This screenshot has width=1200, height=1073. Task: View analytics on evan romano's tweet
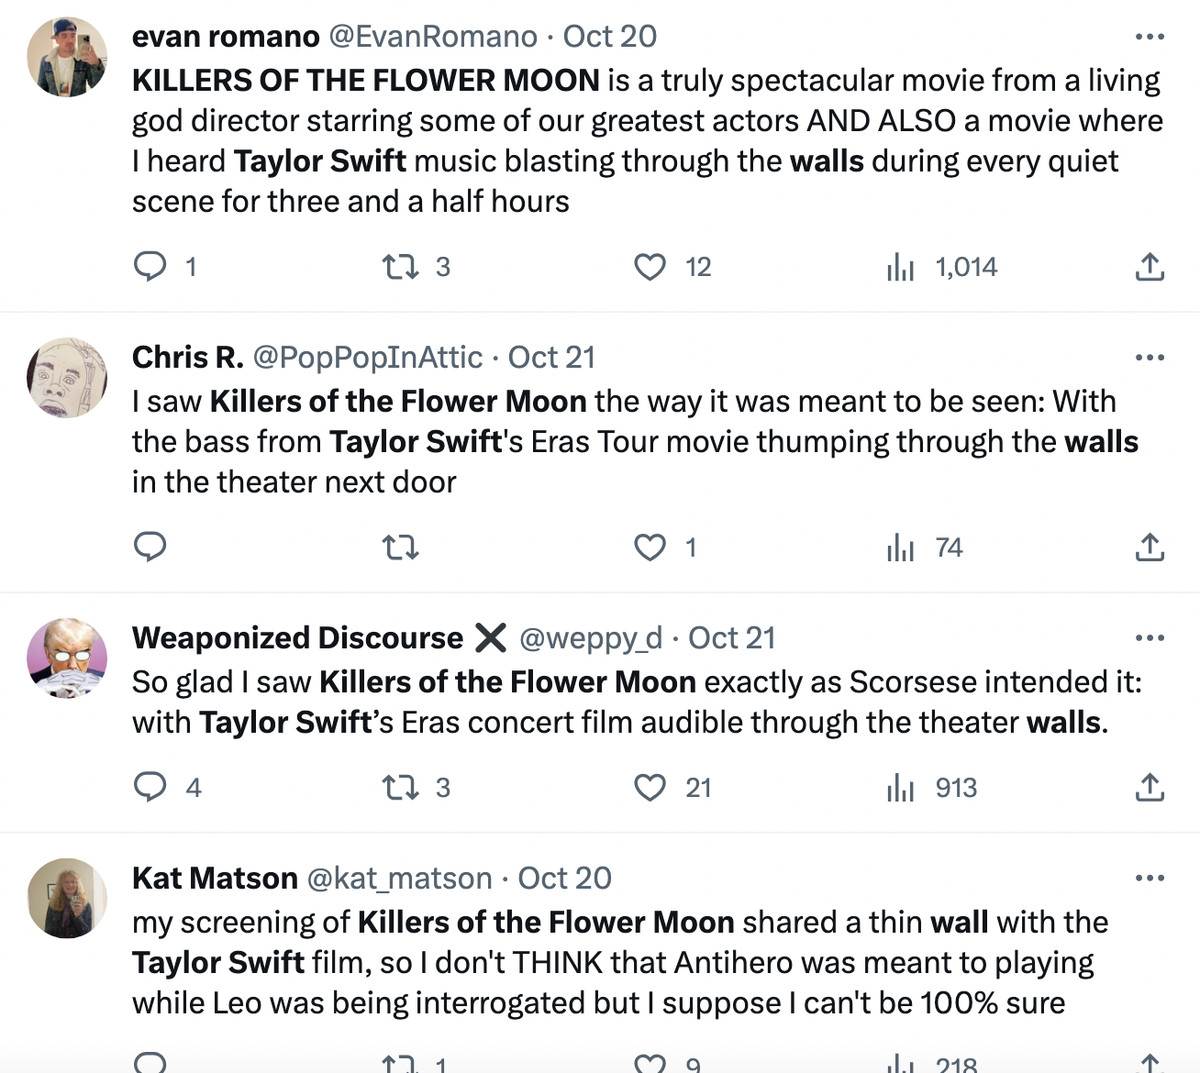901,267
